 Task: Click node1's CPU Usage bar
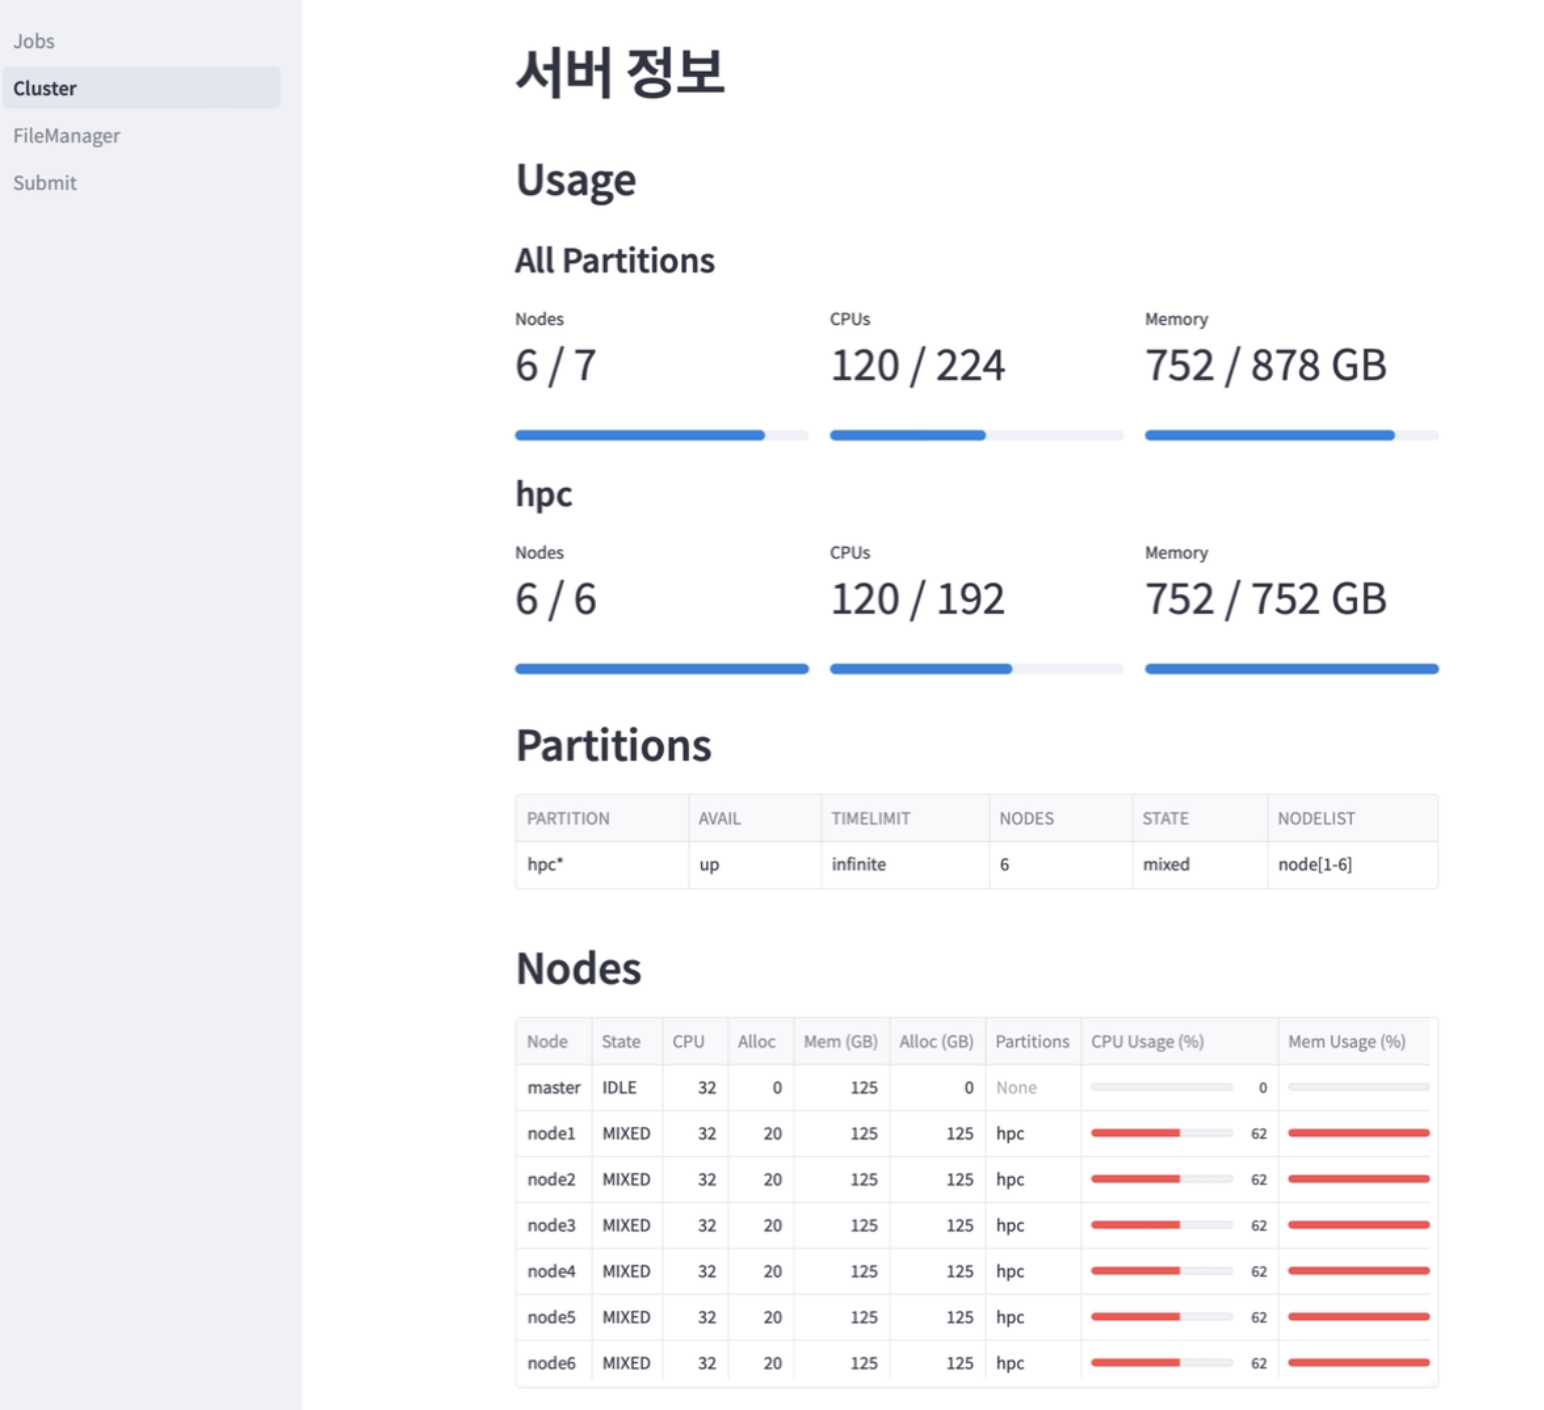point(1162,1133)
